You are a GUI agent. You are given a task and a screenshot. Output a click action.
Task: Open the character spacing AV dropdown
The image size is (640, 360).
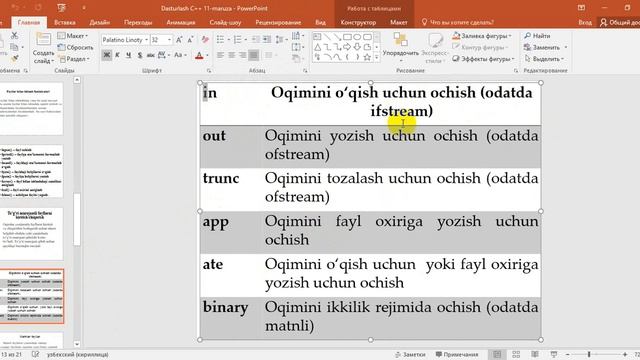(164, 55)
